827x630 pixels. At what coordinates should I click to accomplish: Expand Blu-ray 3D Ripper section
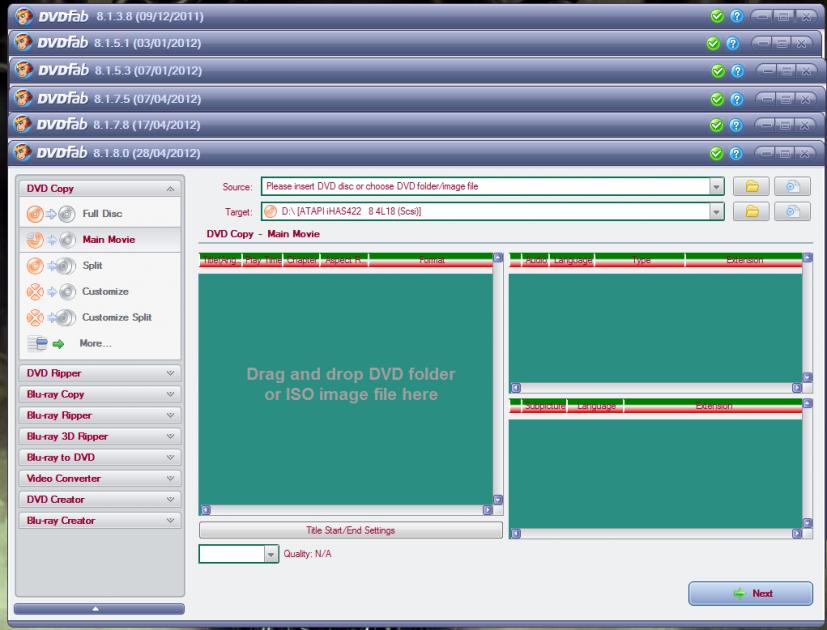click(100, 436)
